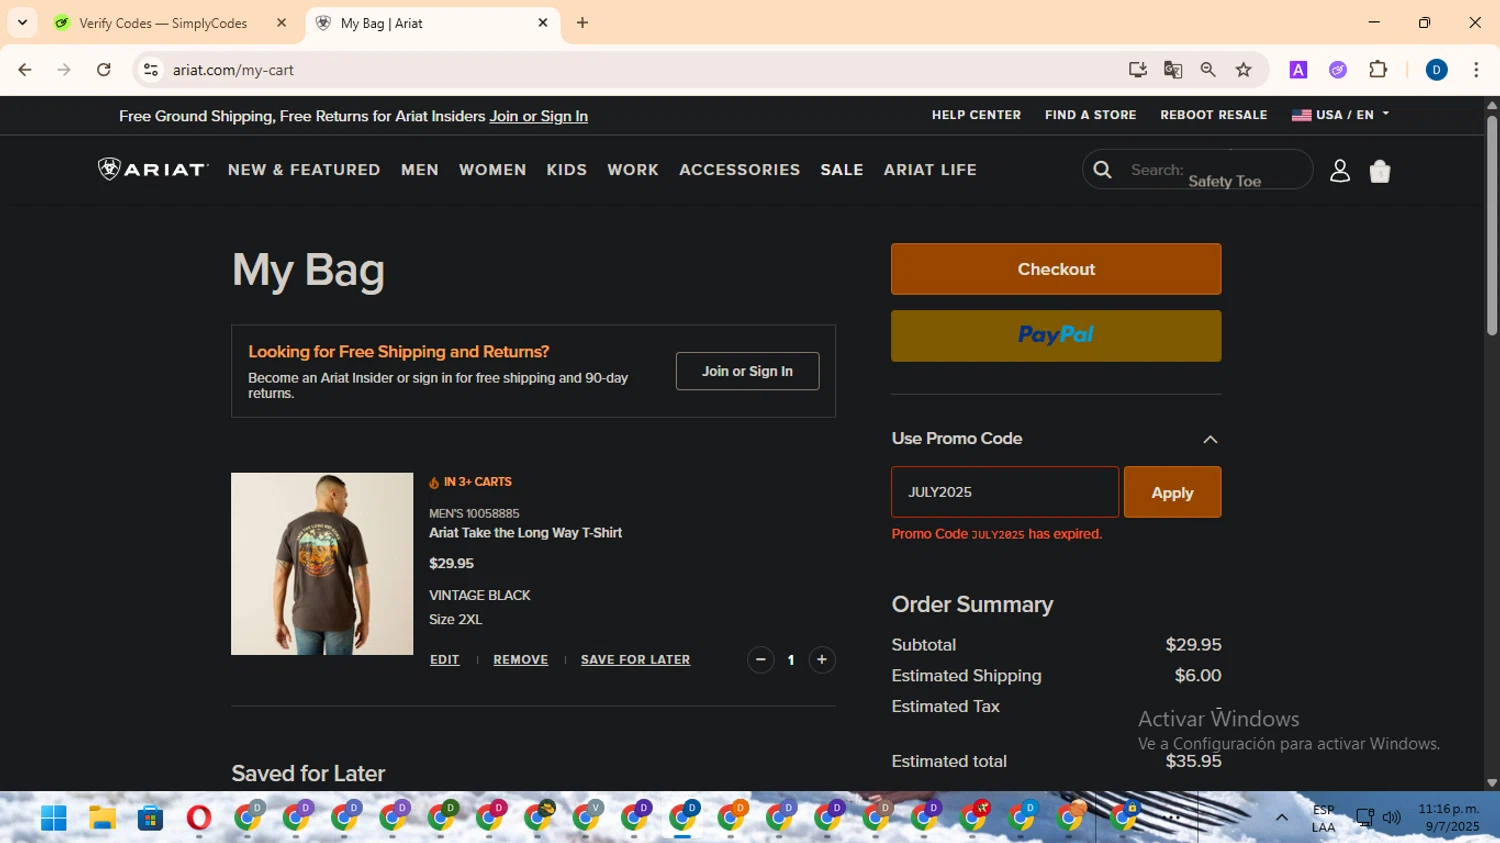The height and width of the screenshot is (843, 1500).
Task: Open the WOMEN menu
Action: point(492,170)
